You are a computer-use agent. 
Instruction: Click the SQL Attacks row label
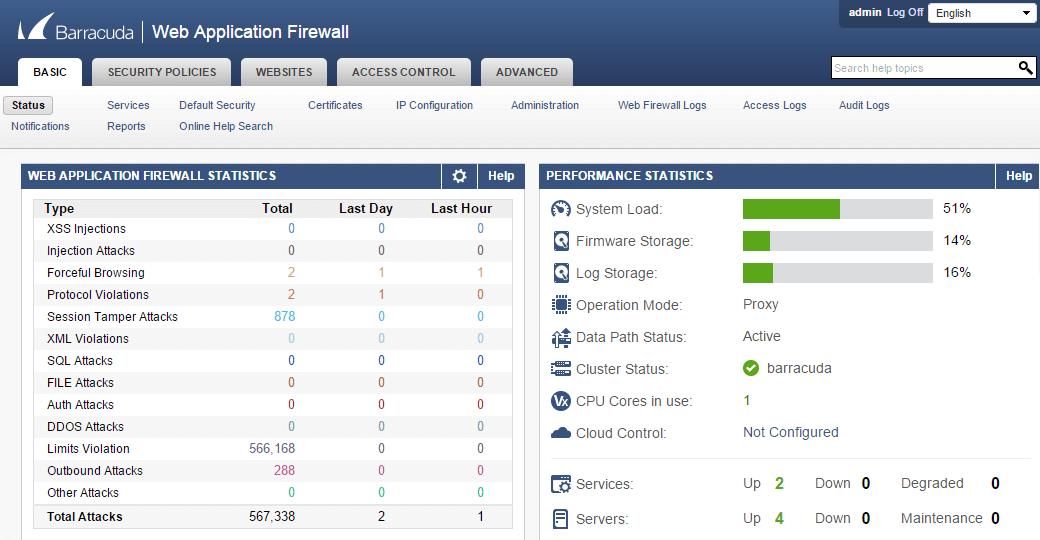pyautogui.click(x=80, y=361)
